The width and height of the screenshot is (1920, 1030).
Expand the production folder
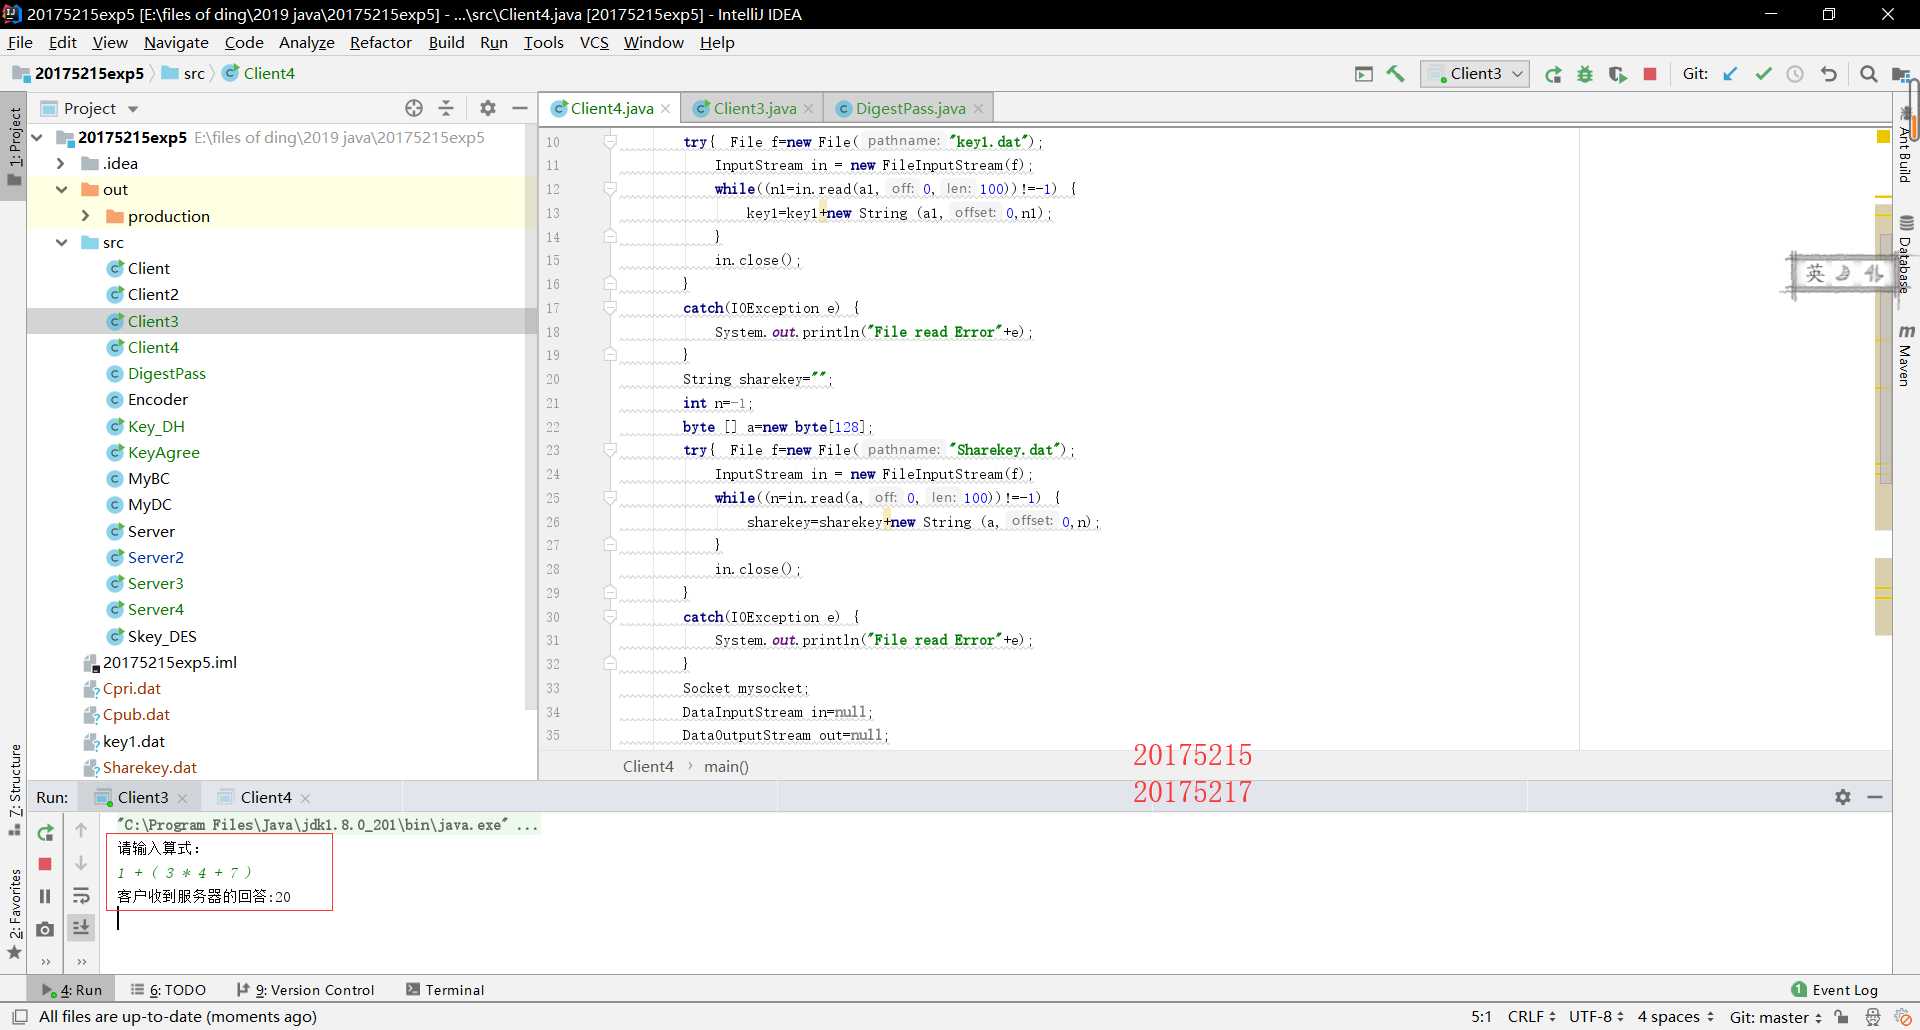click(x=85, y=216)
